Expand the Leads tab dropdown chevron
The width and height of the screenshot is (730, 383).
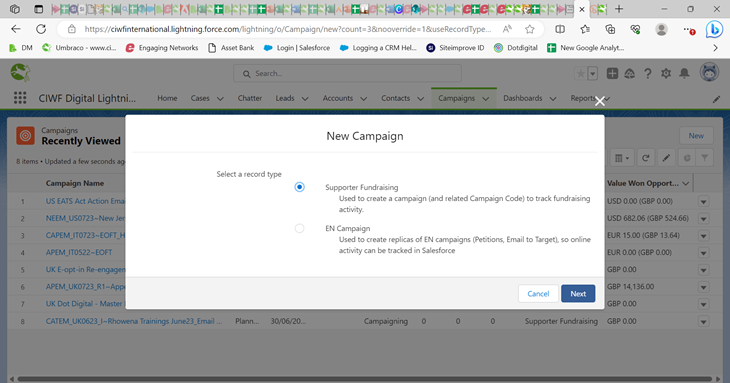(x=305, y=99)
